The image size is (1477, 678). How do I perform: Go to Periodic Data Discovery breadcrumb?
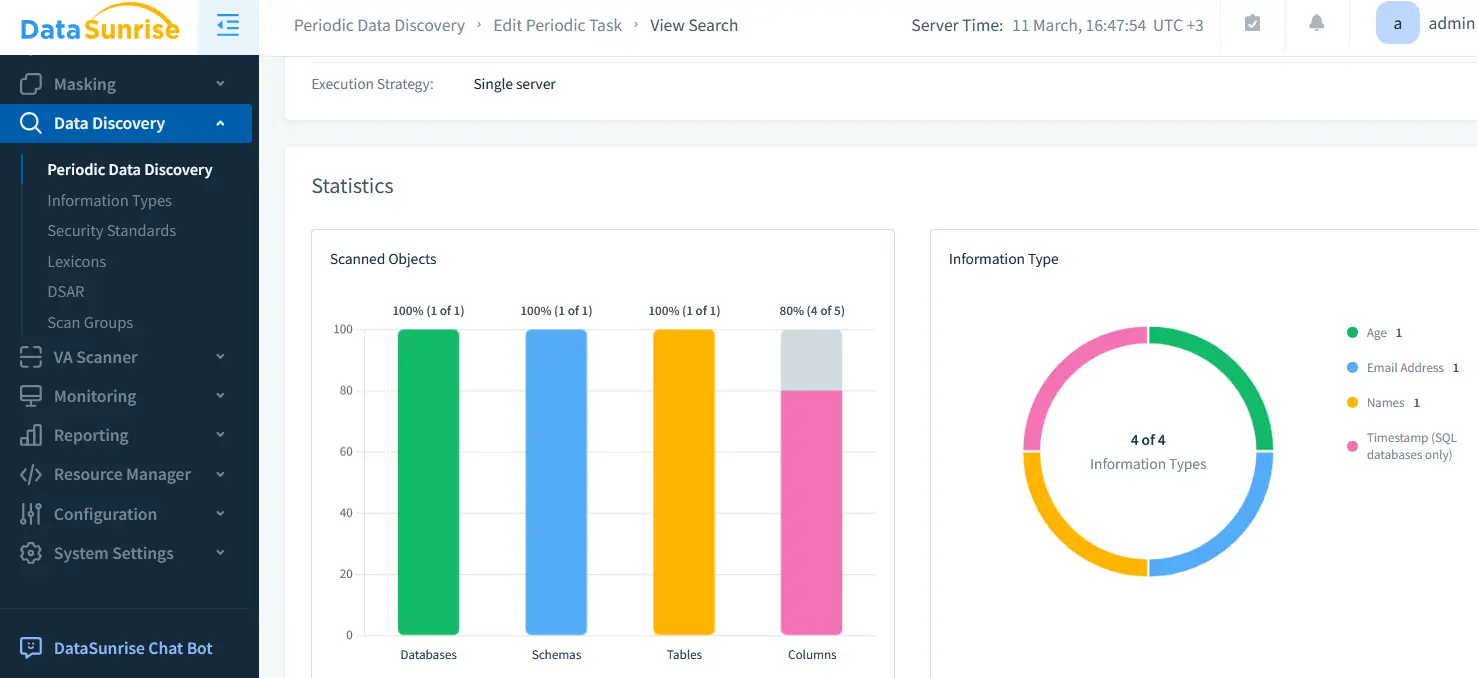click(379, 25)
